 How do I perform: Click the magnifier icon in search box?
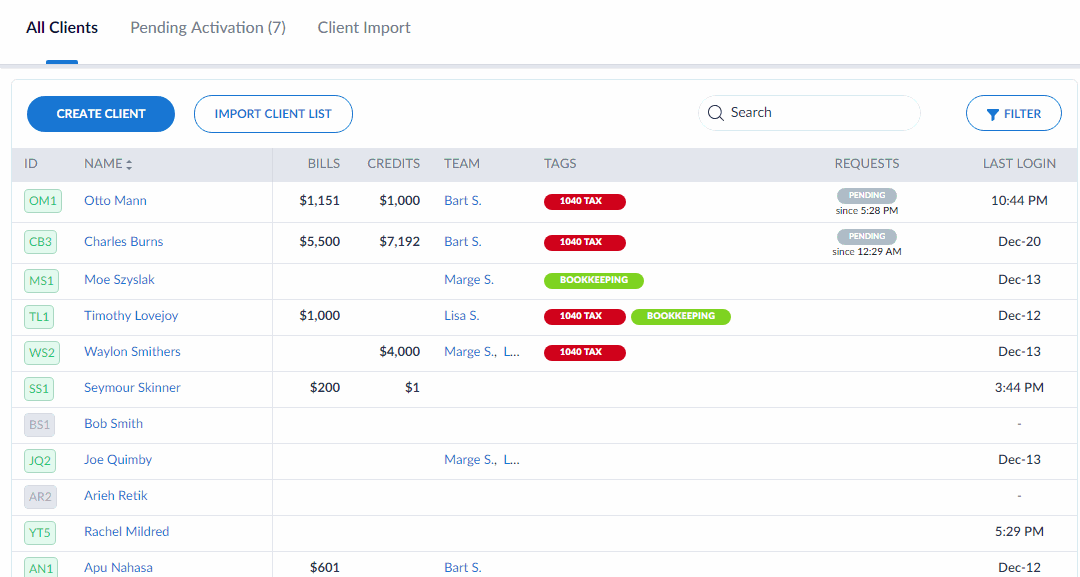(x=715, y=113)
